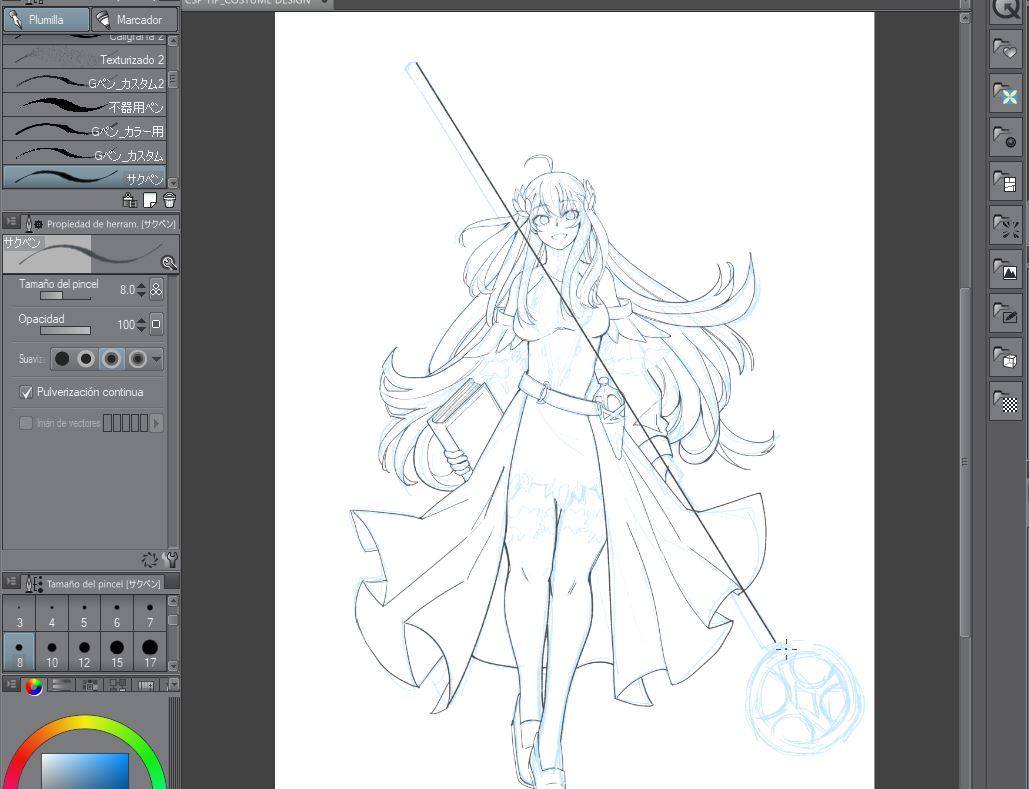This screenshot has width=1029, height=789.
Task: Click the Opacidad value stepper arrows
Action: [x=141, y=324]
